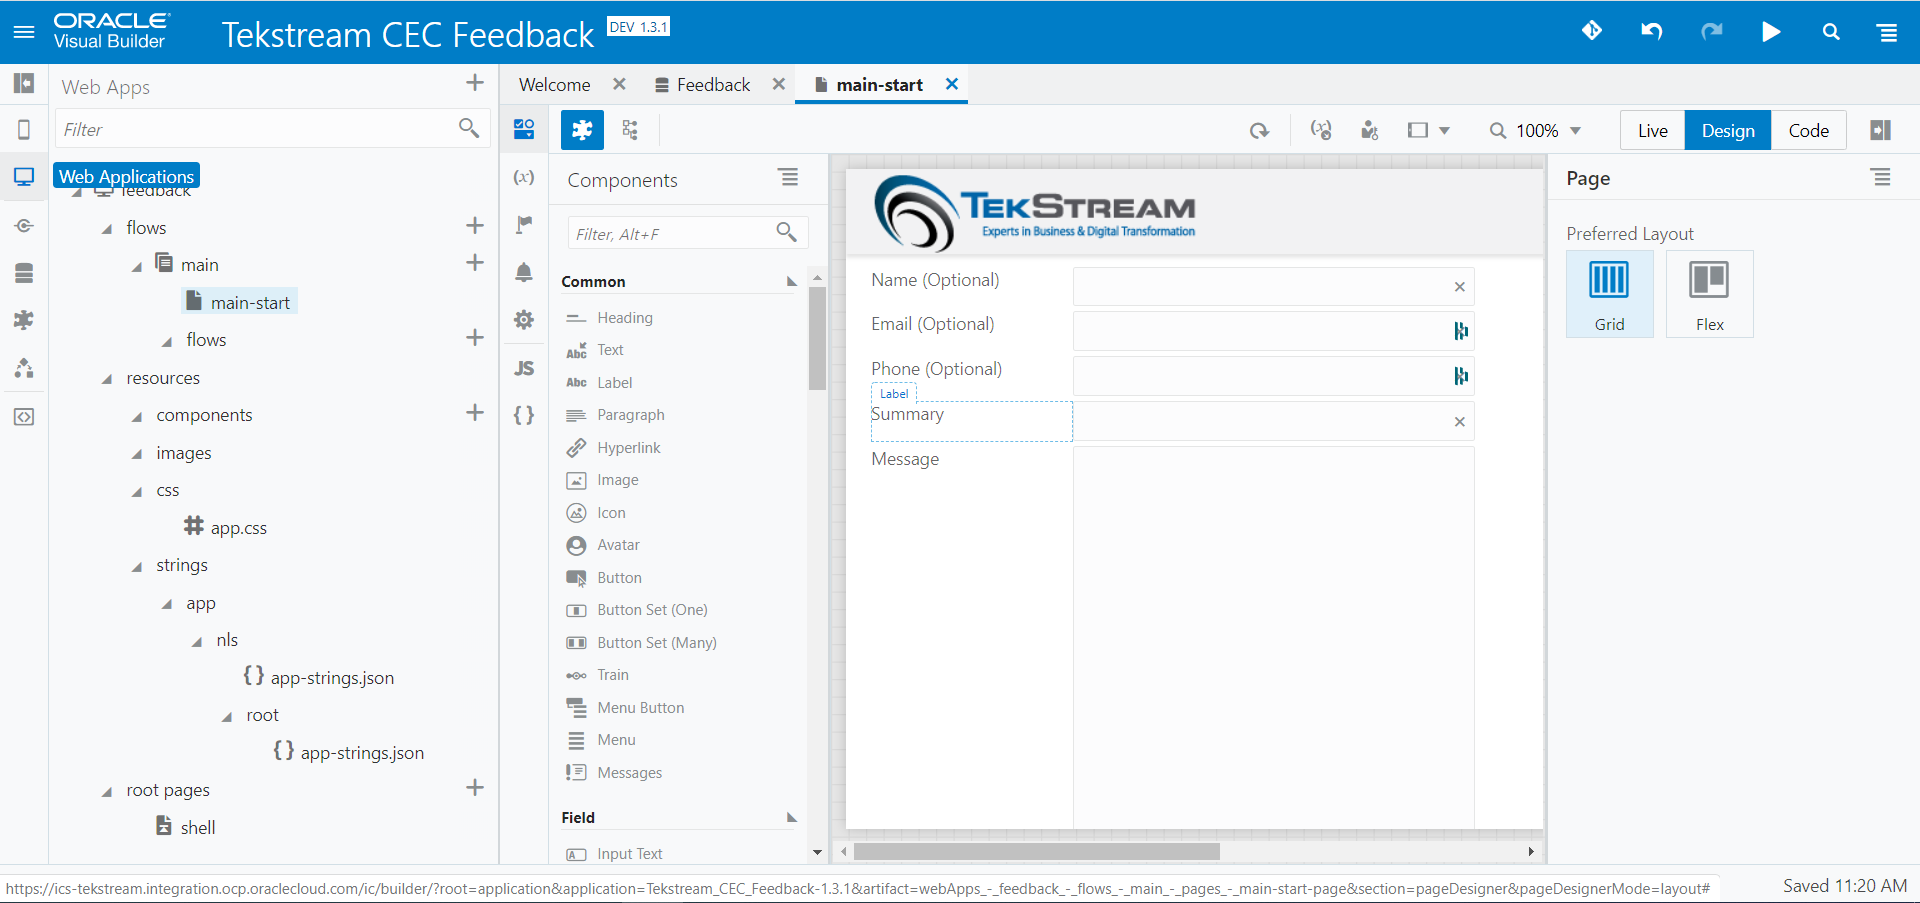1920x903 pixels.
Task: Open the top-right options menu
Action: coord(1888,32)
